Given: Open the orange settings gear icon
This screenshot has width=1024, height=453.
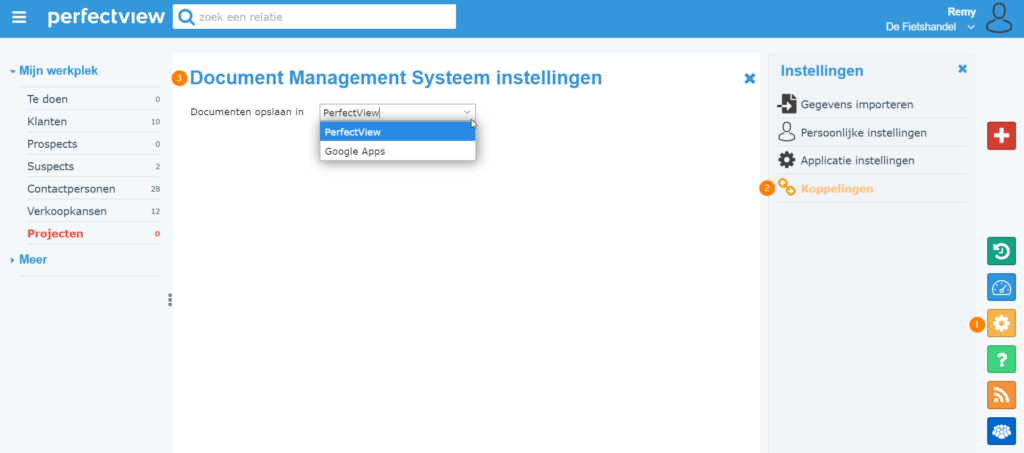Looking at the screenshot, I should pos(1001,323).
